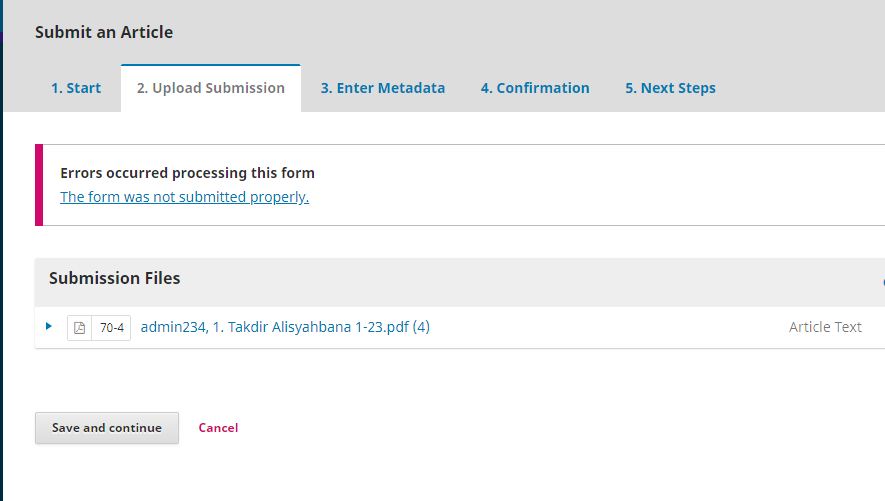Cancel the article submission
885x501 pixels.
pos(218,428)
